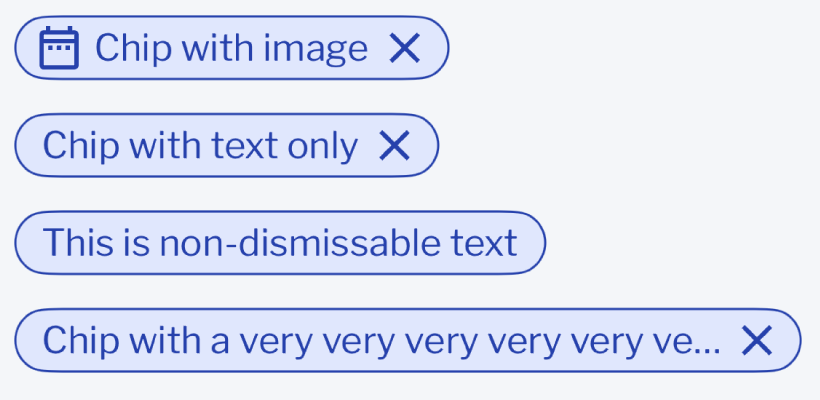Click the word 'only' in second chip
The height and width of the screenshot is (400, 820).
(323, 148)
